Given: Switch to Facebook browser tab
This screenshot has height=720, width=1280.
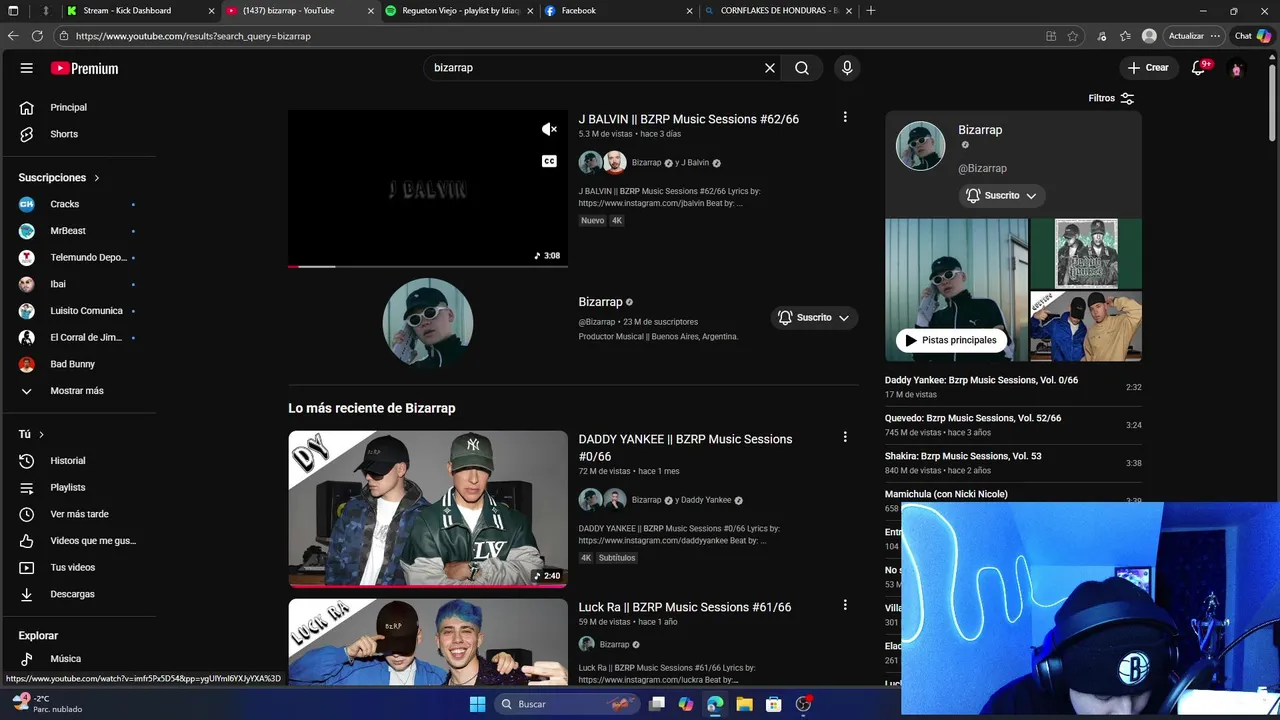Looking at the screenshot, I should (618, 11).
